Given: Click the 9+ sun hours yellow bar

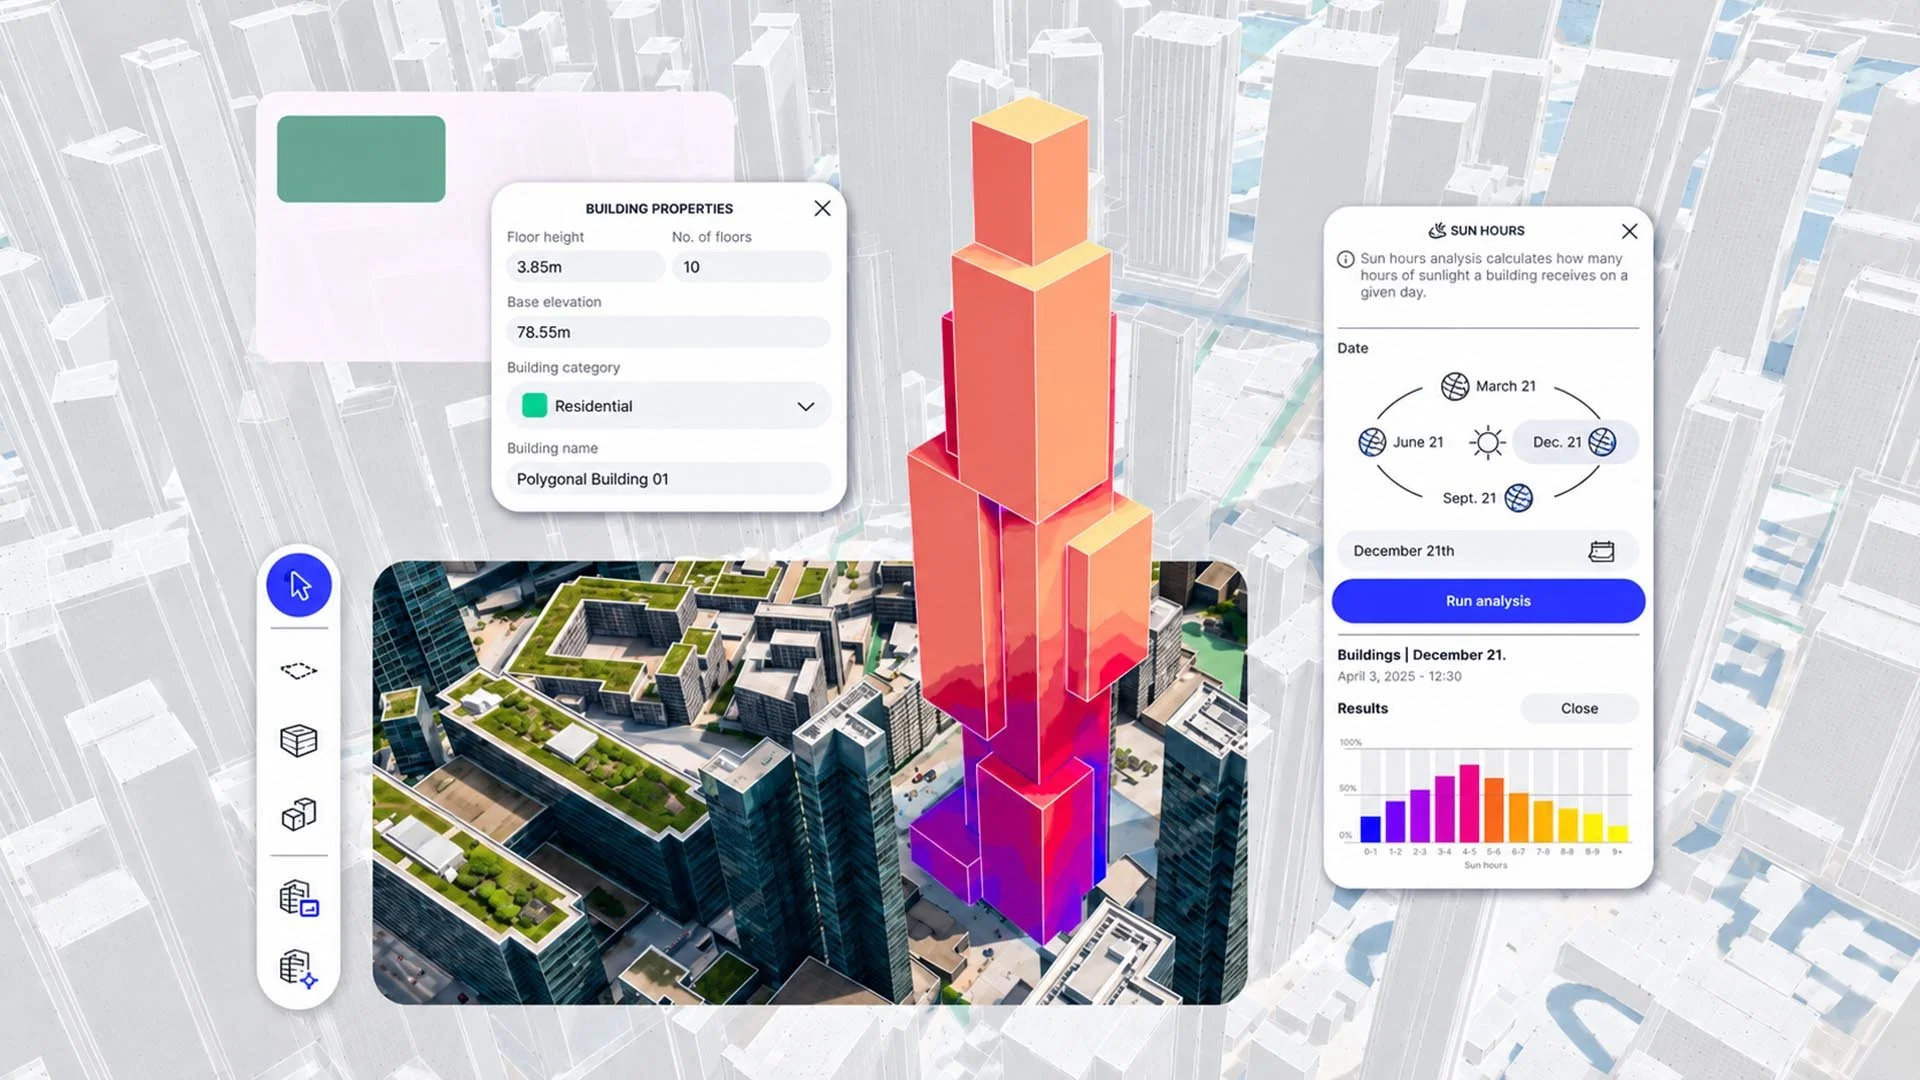Looking at the screenshot, I should pos(1617,833).
